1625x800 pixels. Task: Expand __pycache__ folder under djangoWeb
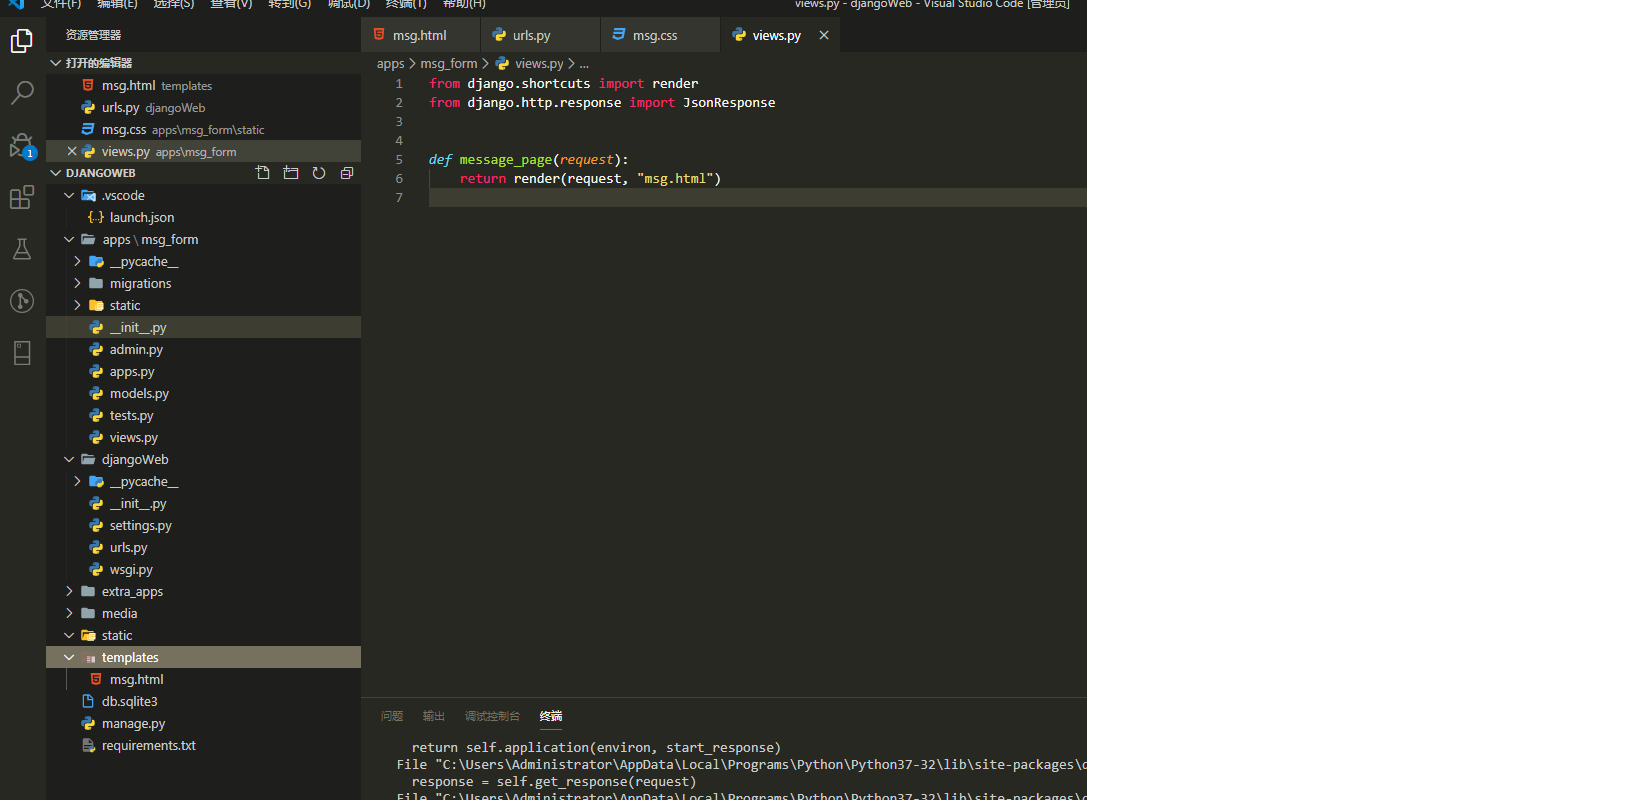point(203,481)
